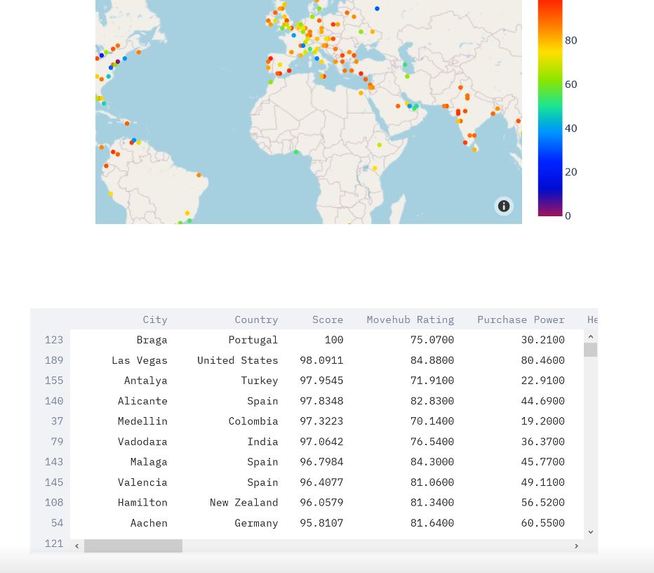This screenshot has height=573, width=654.
Task: Click the New Zealand country cell
Action: coord(244,503)
